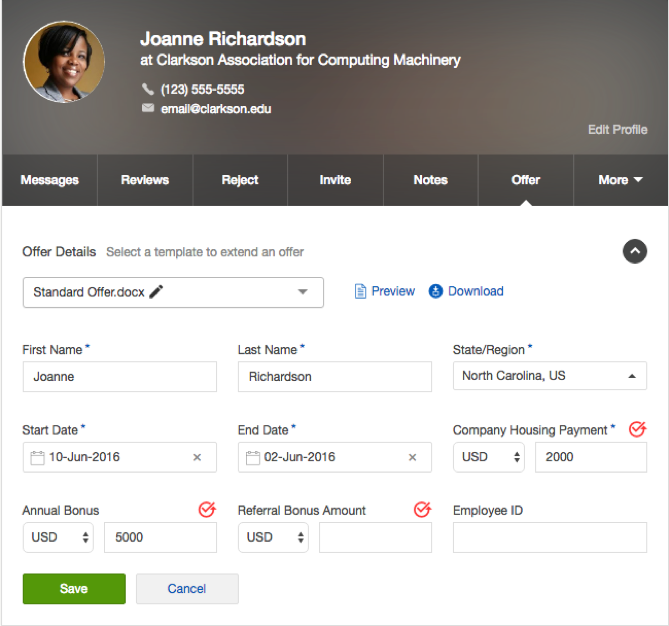
Task: Click the green Save button
Action: [74, 589]
